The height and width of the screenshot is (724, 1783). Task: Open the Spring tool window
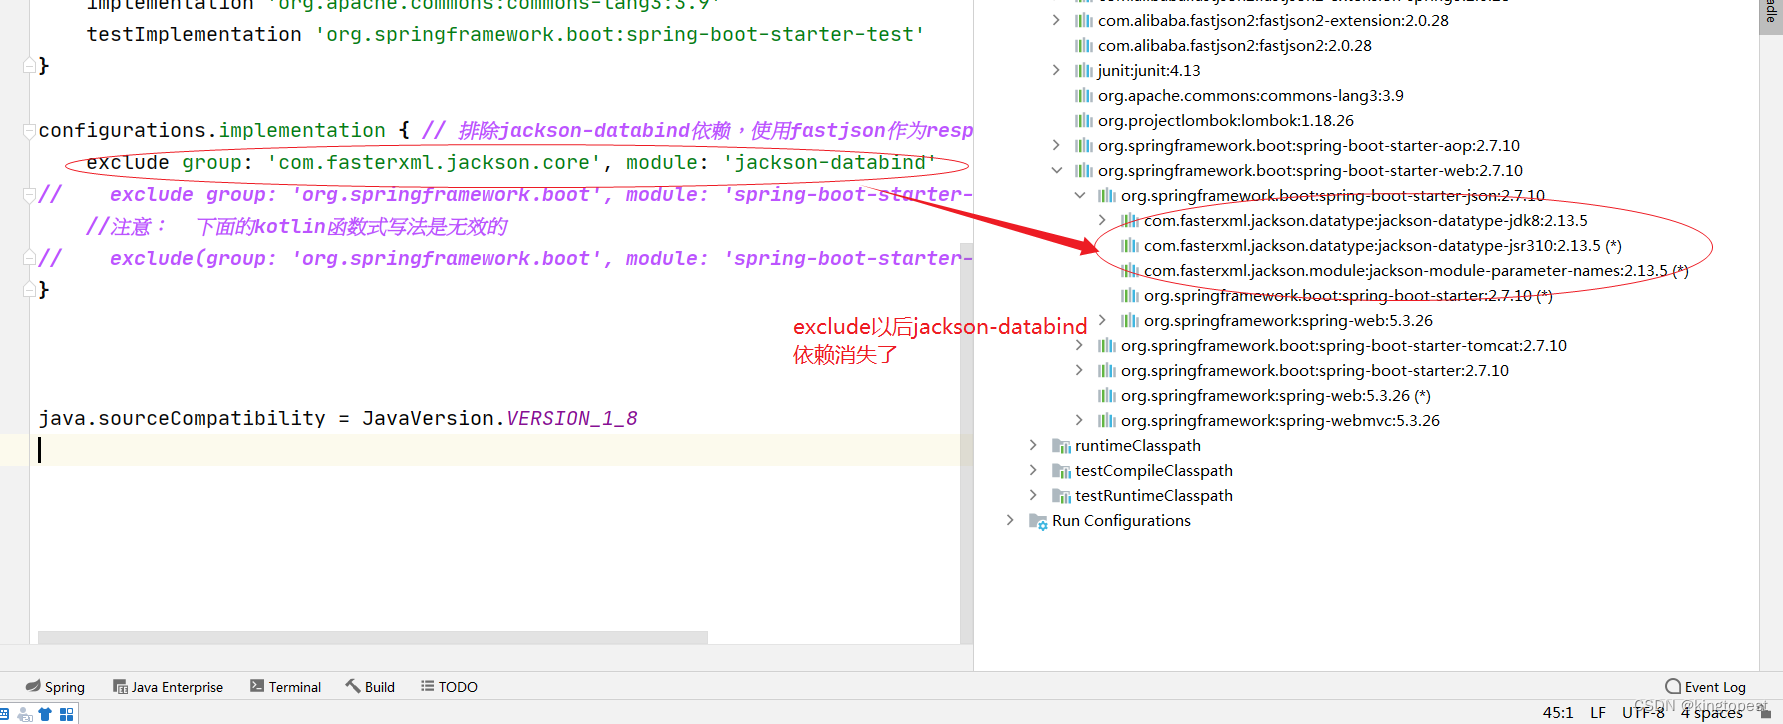coord(55,687)
